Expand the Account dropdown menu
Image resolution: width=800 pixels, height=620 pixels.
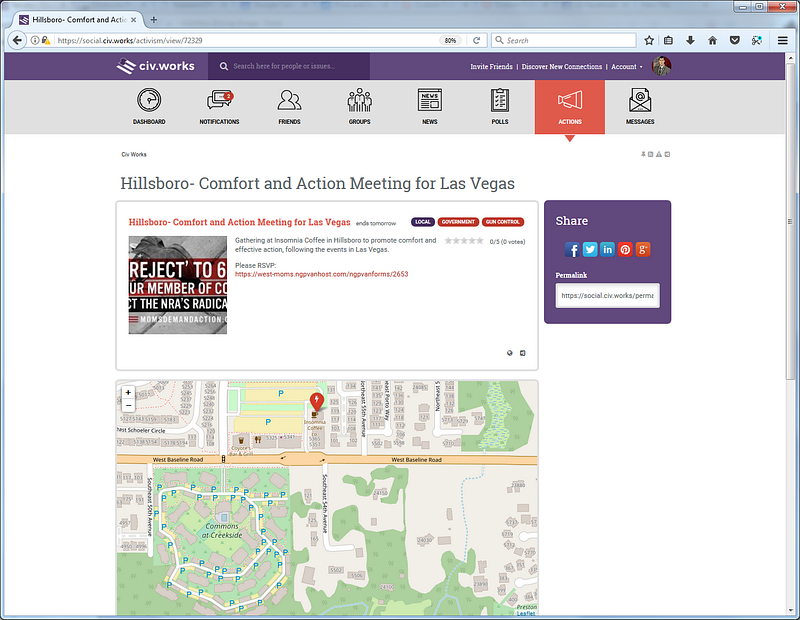626,67
